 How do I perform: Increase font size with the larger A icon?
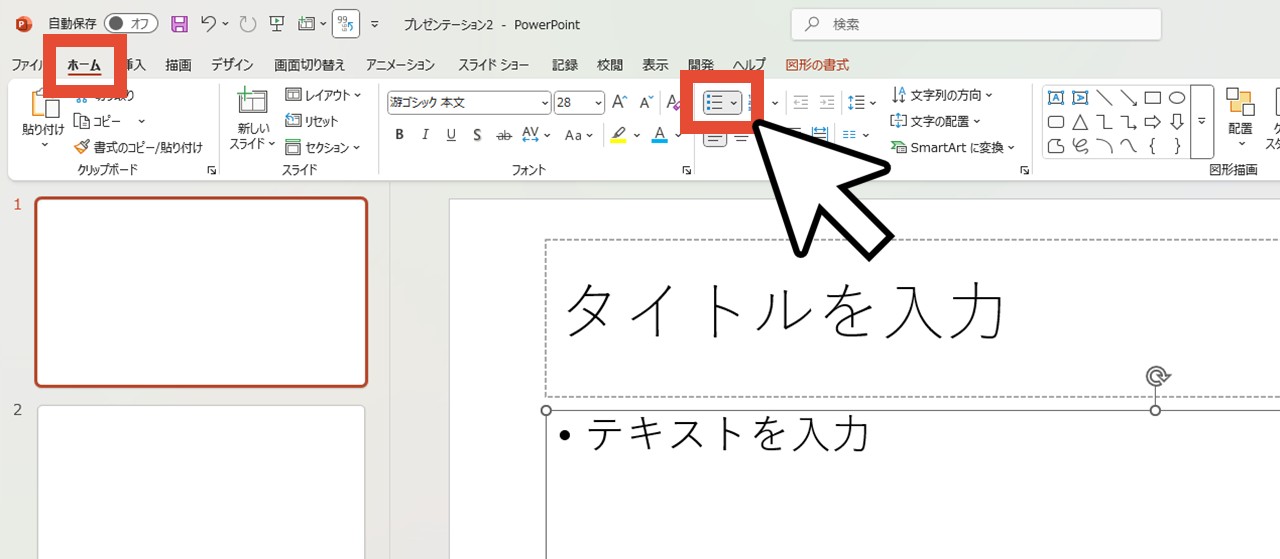click(619, 102)
